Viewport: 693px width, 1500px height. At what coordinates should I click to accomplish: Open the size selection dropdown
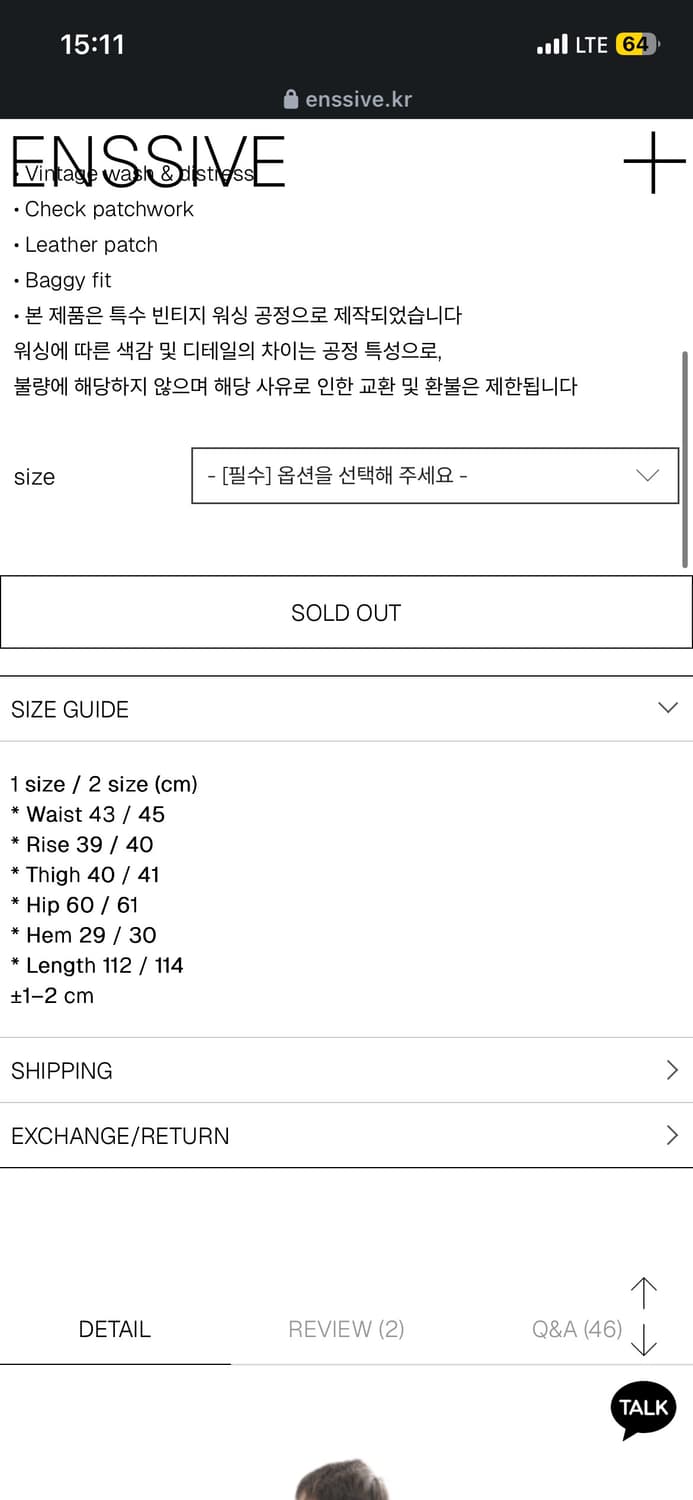[x=434, y=476]
